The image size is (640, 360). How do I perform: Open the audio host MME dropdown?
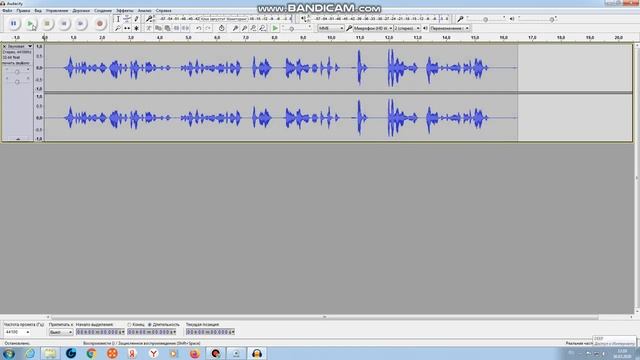tap(331, 28)
